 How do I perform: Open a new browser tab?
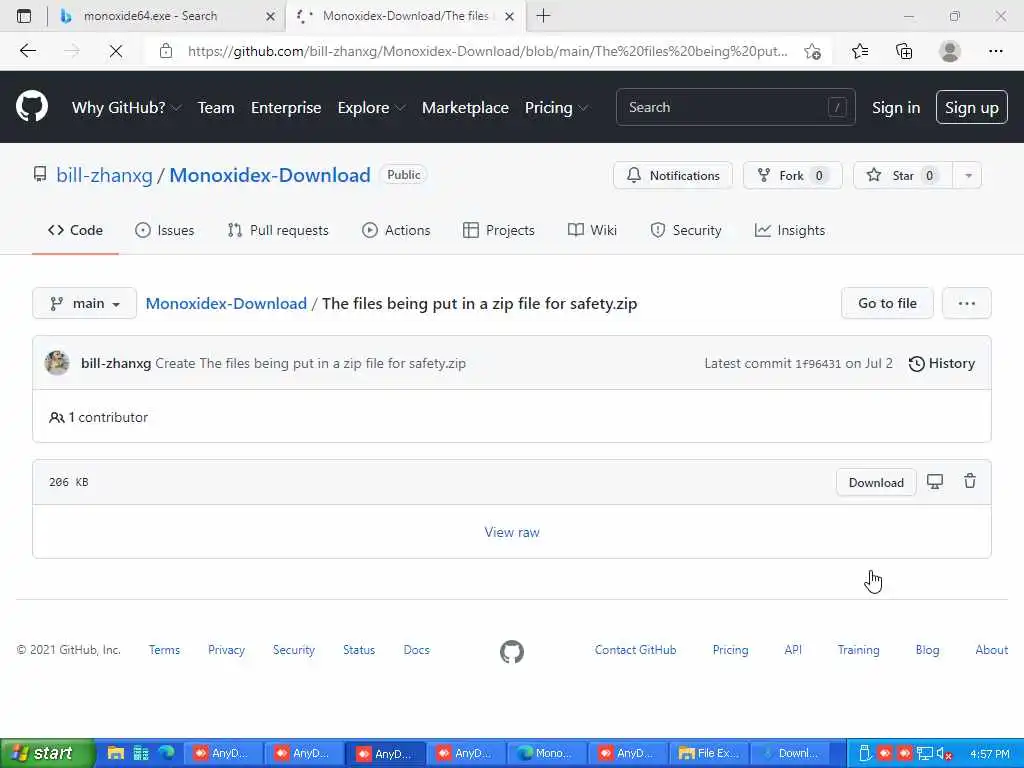(543, 16)
